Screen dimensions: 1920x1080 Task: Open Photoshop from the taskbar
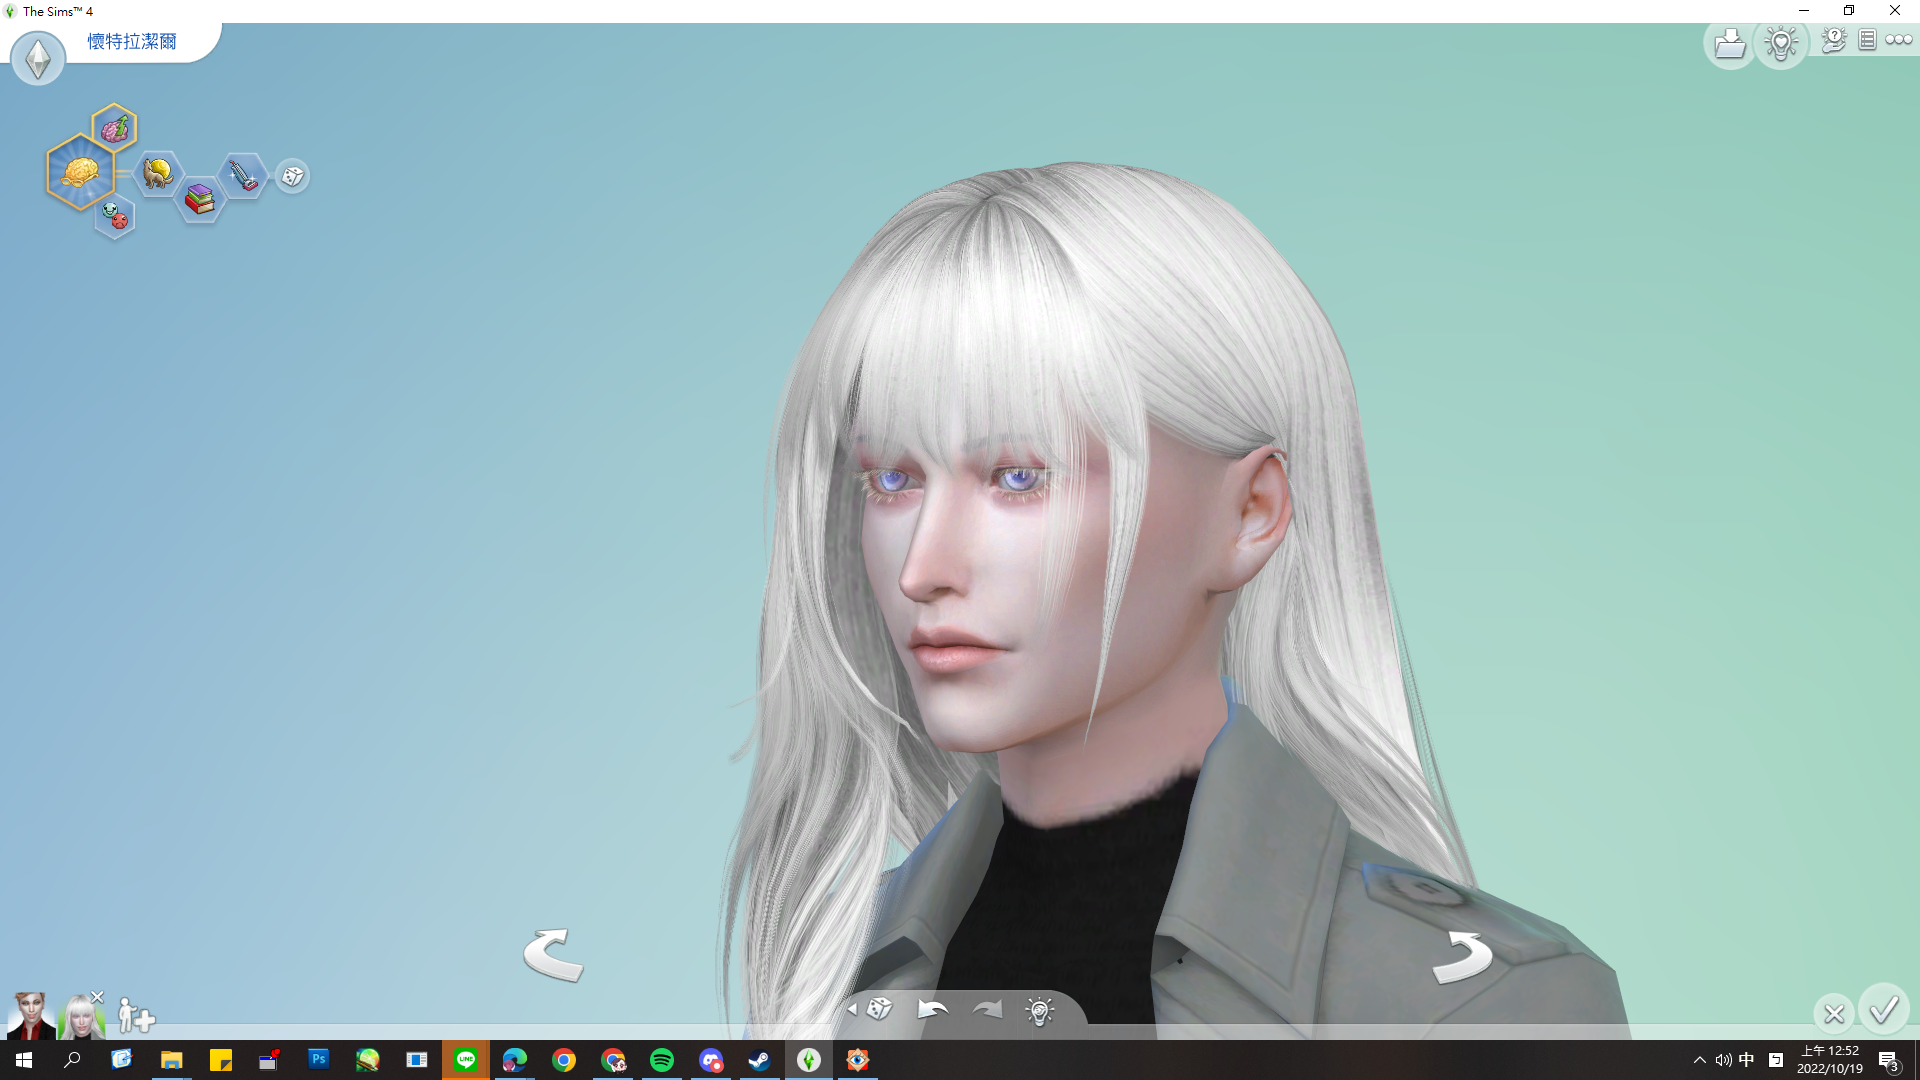click(x=318, y=1059)
